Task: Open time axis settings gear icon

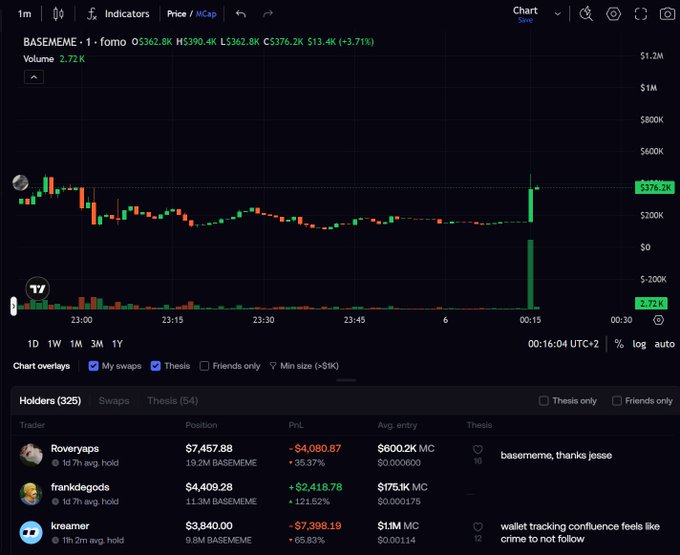Action: click(658, 320)
